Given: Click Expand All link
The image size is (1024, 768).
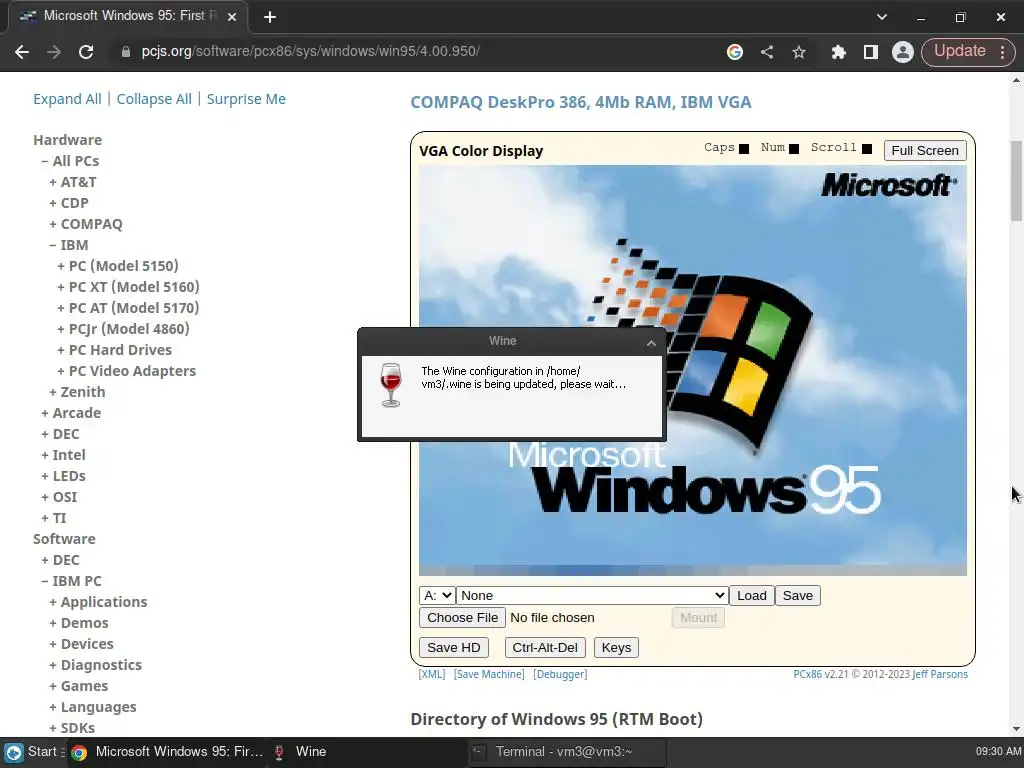Looking at the screenshot, I should (x=67, y=99).
